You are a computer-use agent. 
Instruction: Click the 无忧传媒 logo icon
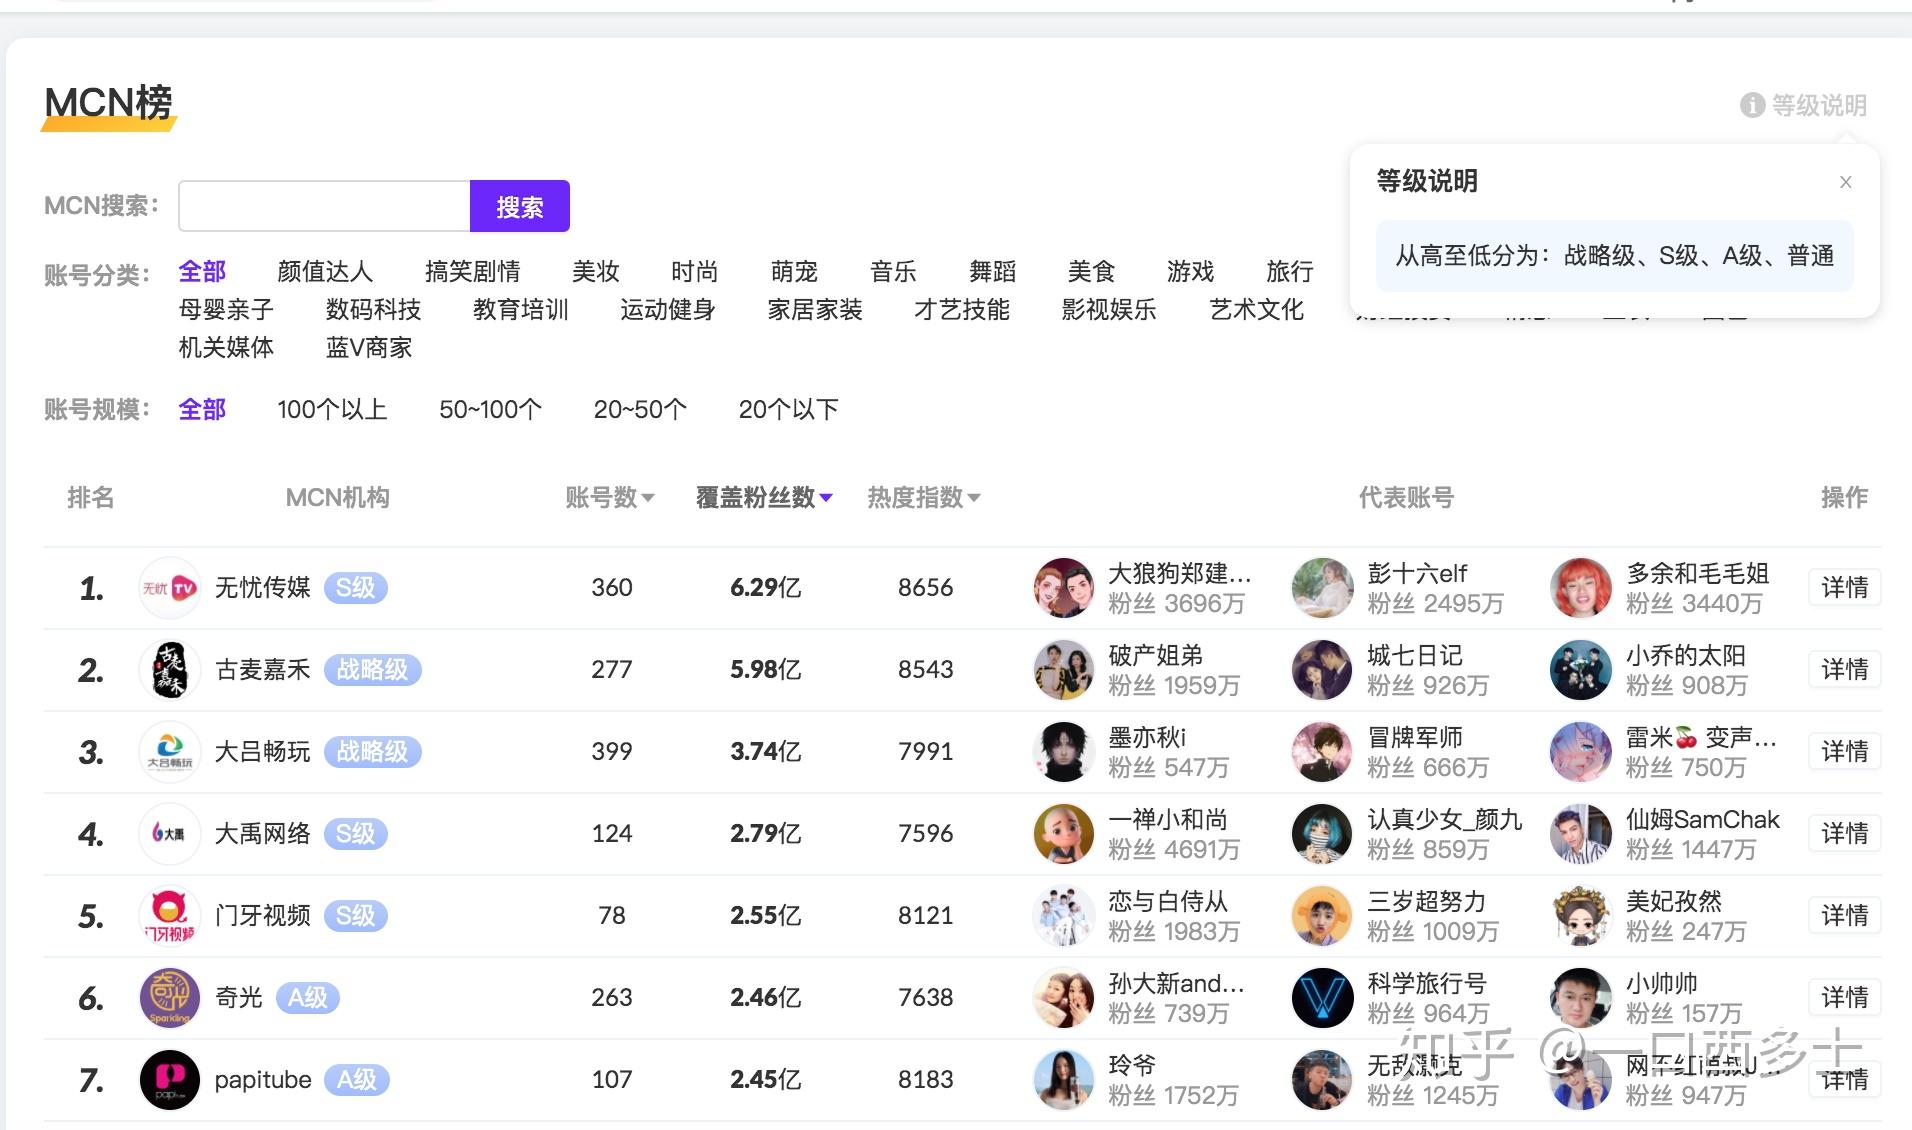coord(169,588)
